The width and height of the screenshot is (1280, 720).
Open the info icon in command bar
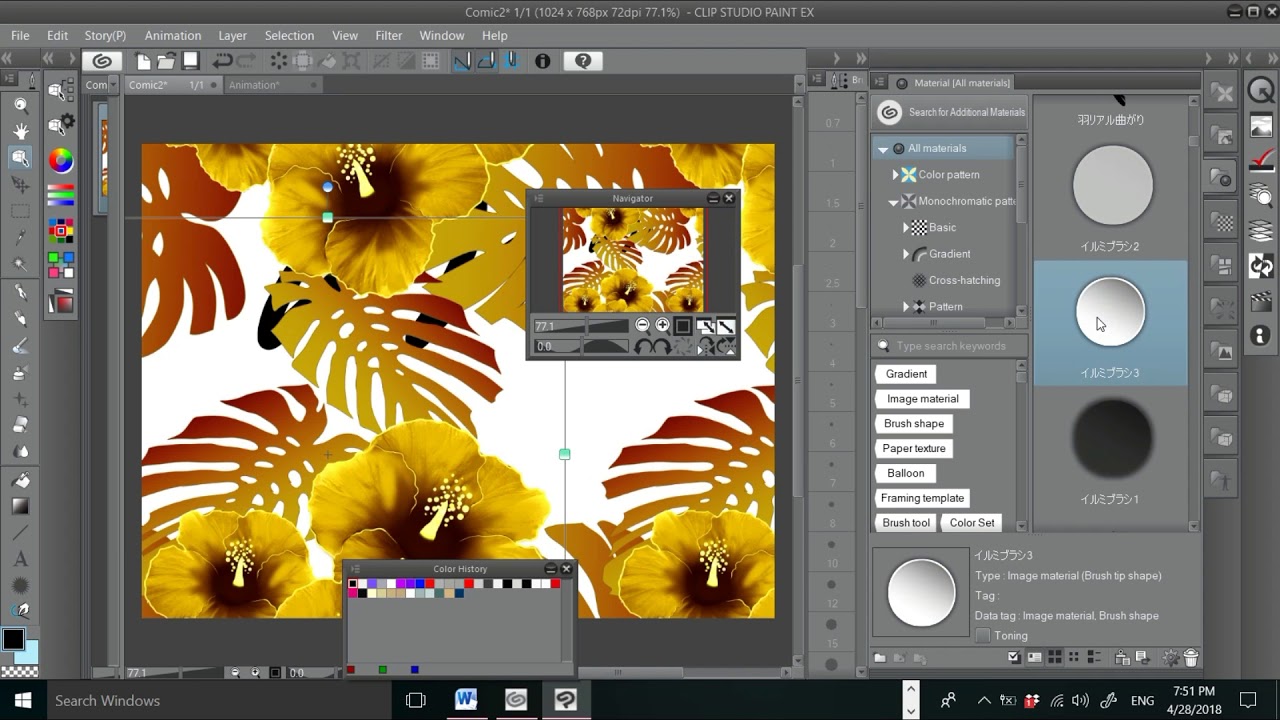point(542,61)
